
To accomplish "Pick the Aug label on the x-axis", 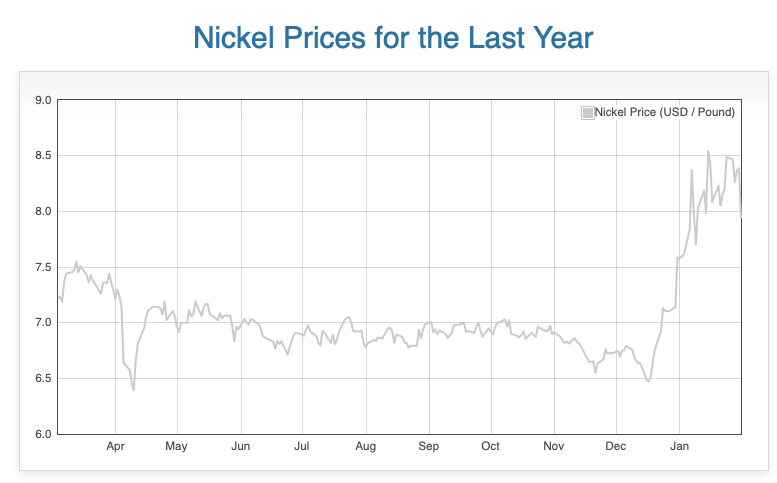I will pyautogui.click(x=365, y=446).
